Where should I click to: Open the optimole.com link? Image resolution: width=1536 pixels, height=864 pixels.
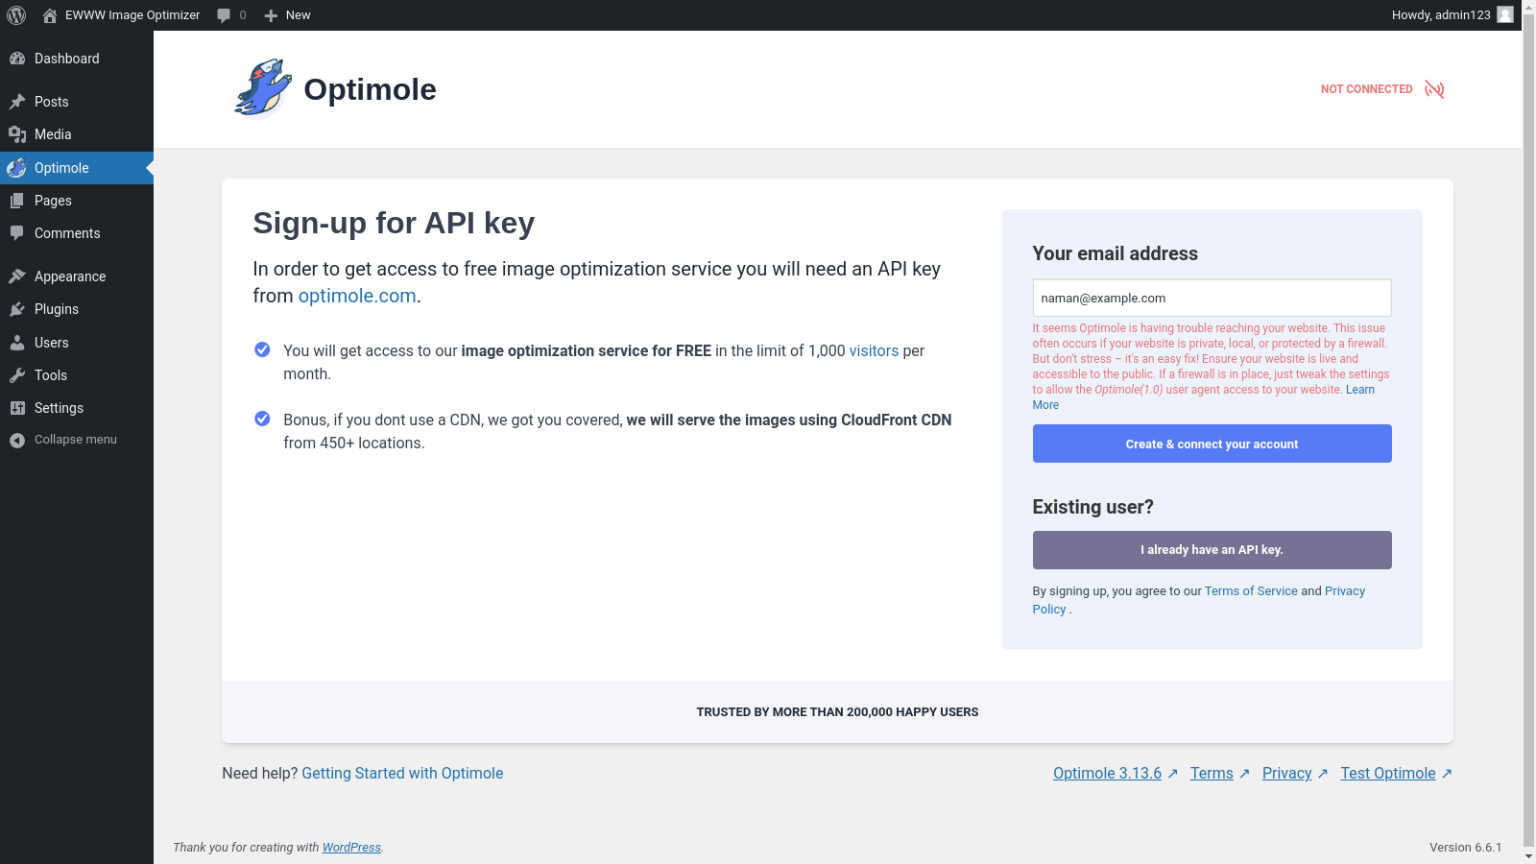(357, 295)
